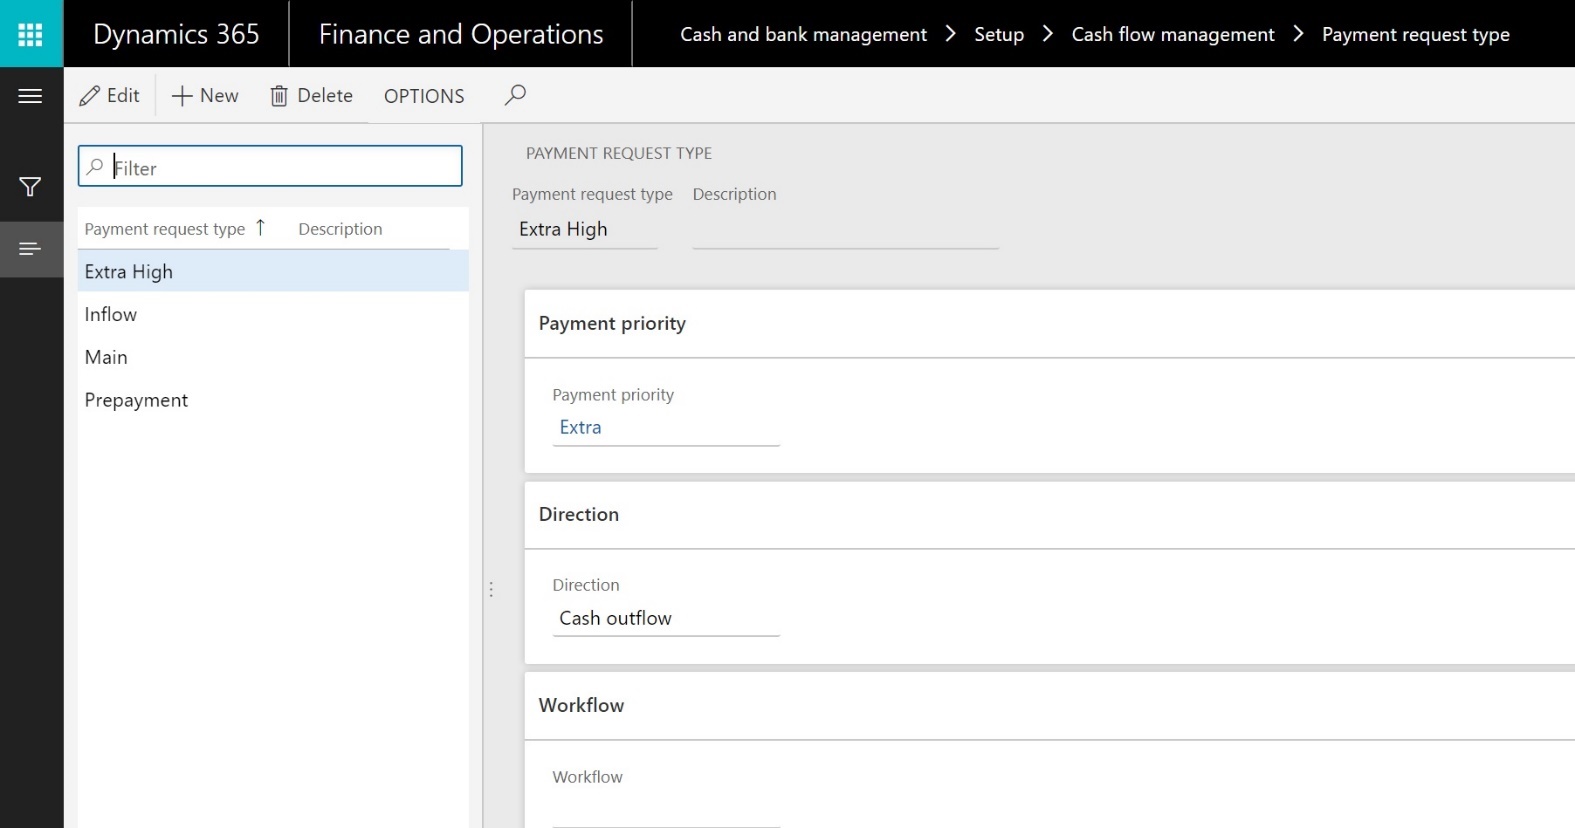
Task: Open the OPTIONS menu
Action: [424, 96]
